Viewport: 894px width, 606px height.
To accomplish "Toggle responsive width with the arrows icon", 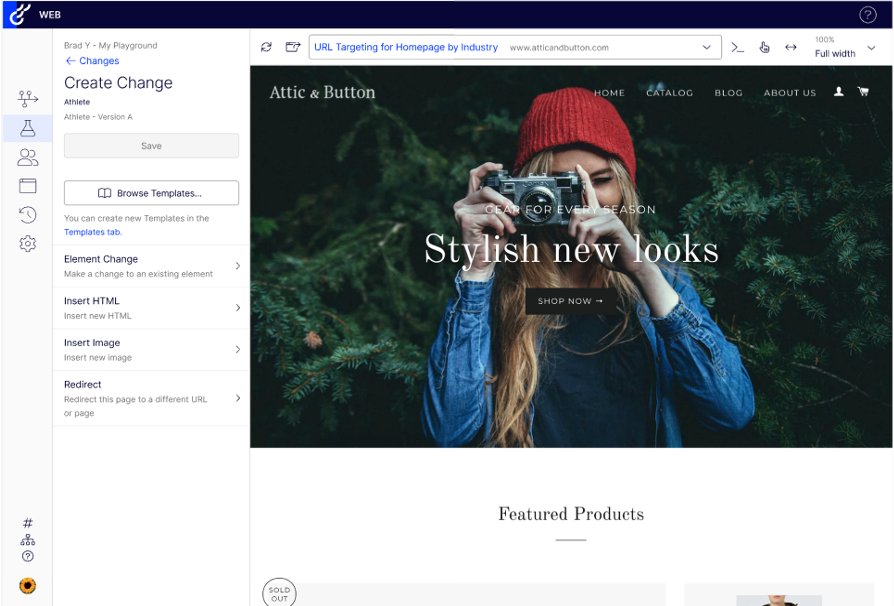I will coord(791,46).
